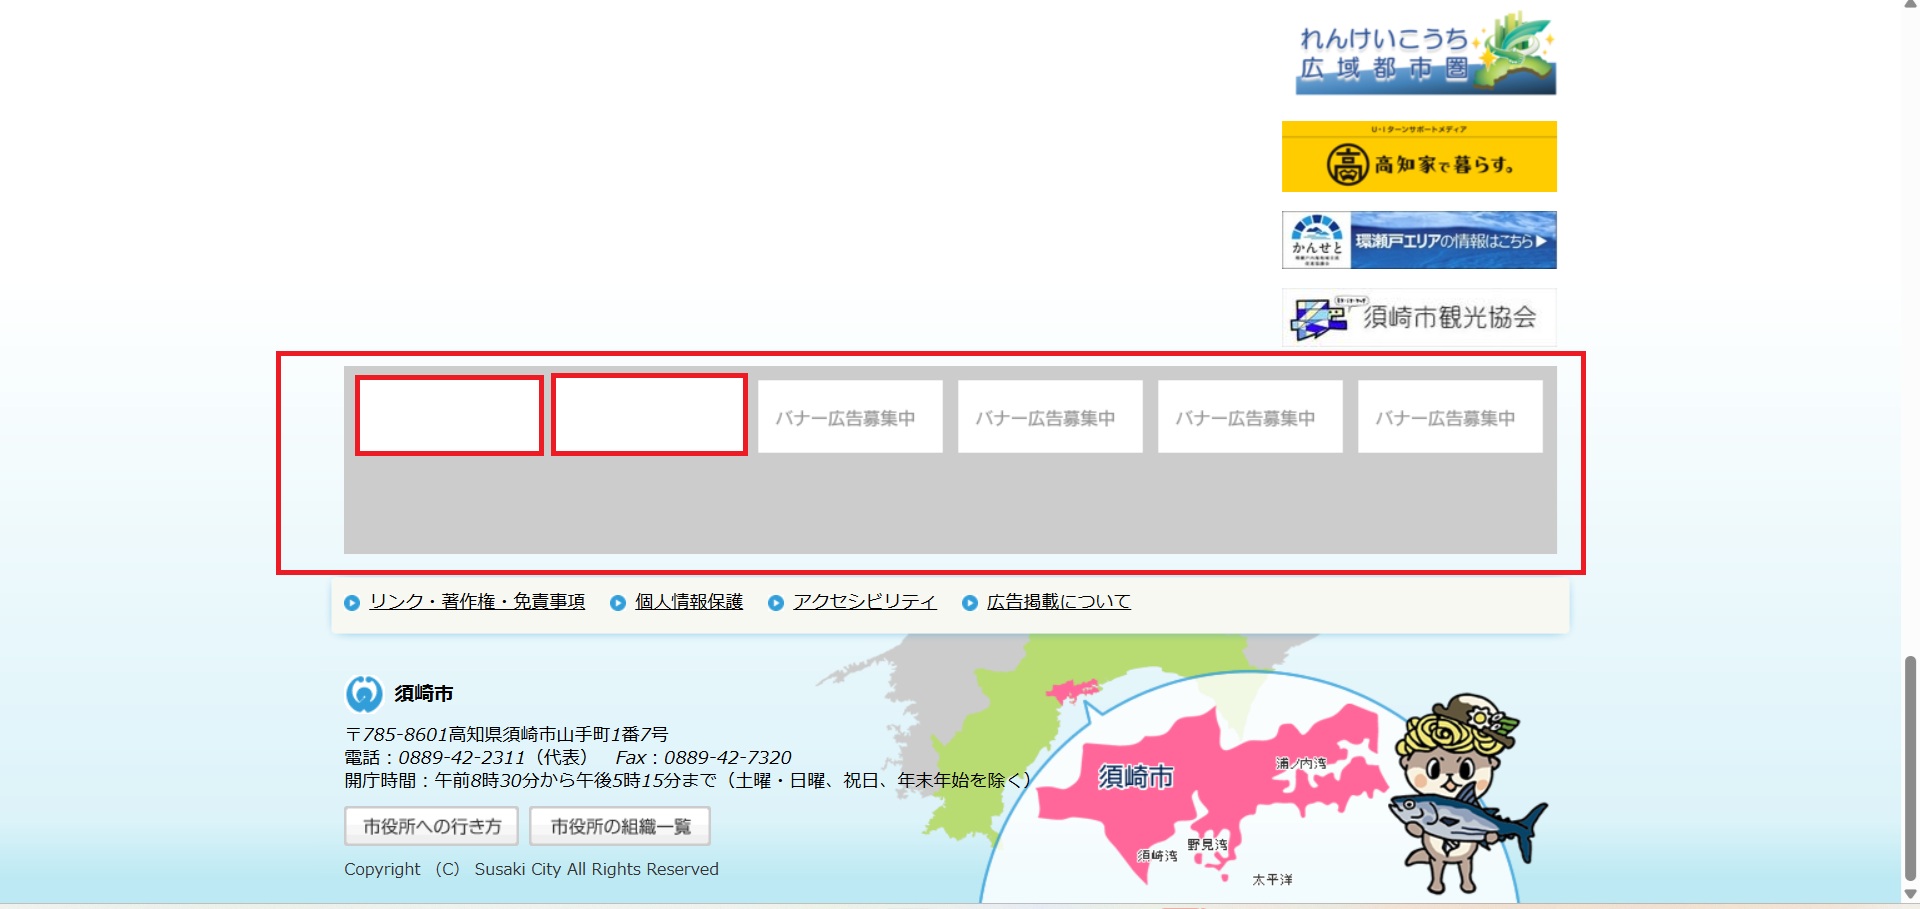The image size is (1920, 909).
Task: Click the third バナー広告募集中 slot
Action: point(850,417)
